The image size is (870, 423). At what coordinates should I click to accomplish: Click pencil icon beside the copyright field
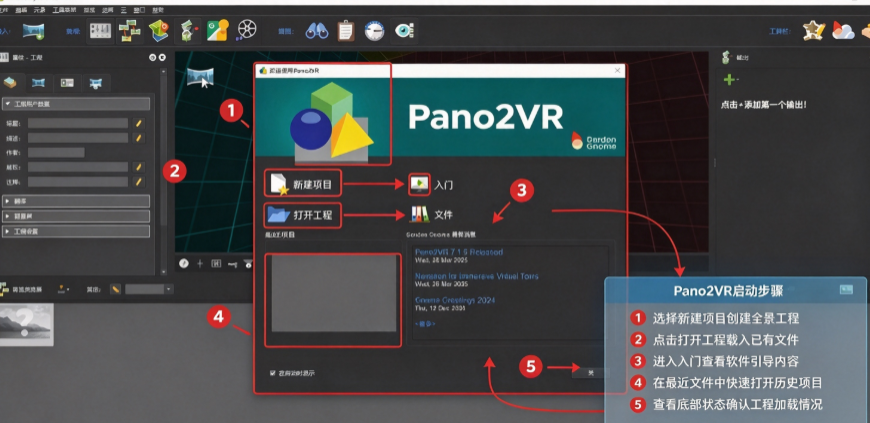click(x=139, y=167)
